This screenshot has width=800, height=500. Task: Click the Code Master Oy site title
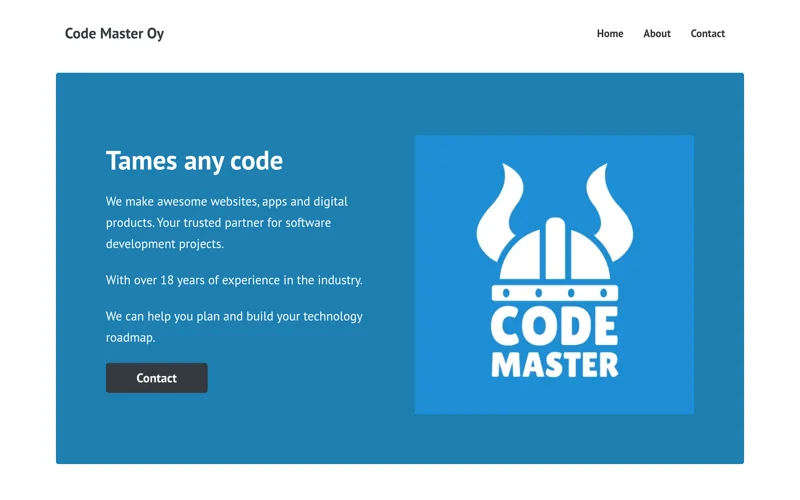tap(114, 34)
